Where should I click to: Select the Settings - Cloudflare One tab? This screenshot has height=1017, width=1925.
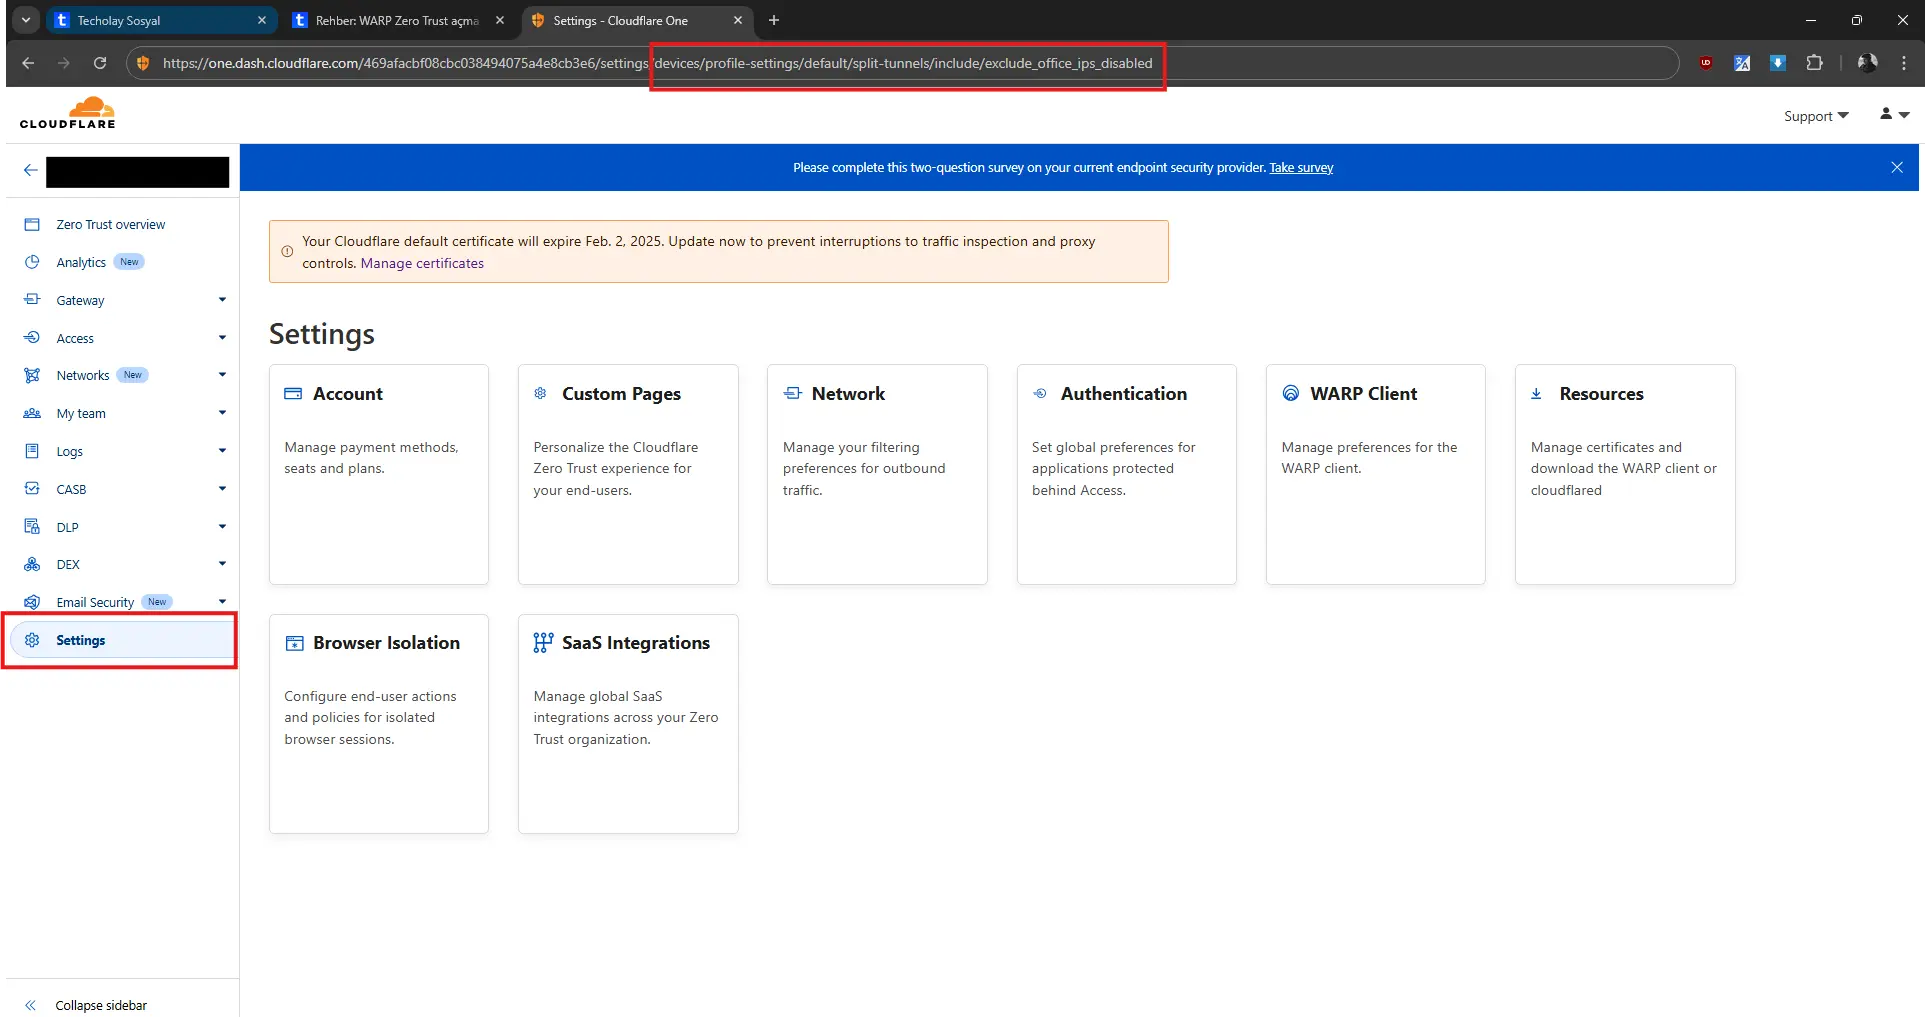pyautogui.click(x=638, y=20)
